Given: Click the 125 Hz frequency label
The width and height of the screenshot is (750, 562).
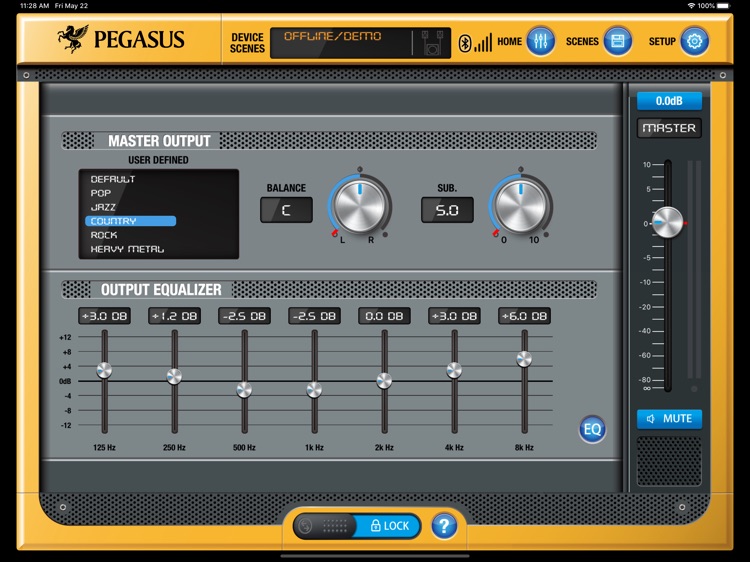Looking at the screenshot, I should coord(104,448).
